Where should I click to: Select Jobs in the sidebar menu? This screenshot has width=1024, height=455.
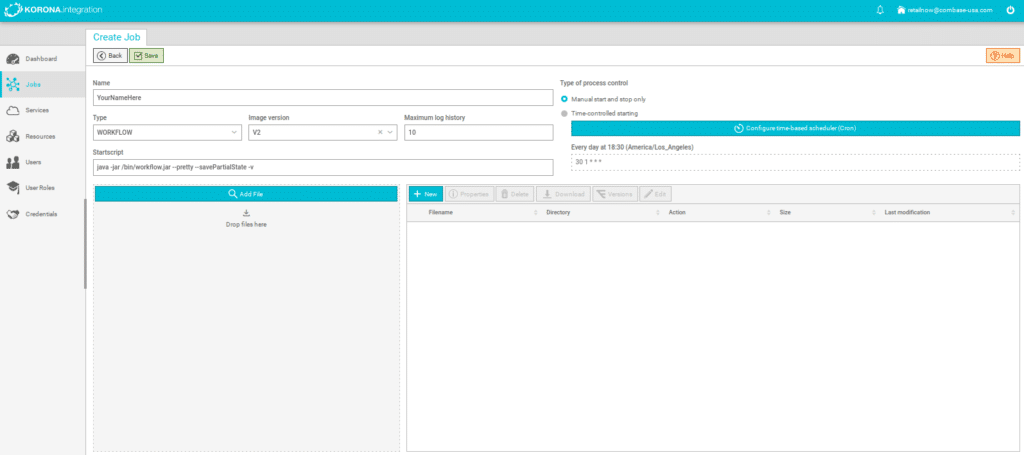(x=33, y=84)
